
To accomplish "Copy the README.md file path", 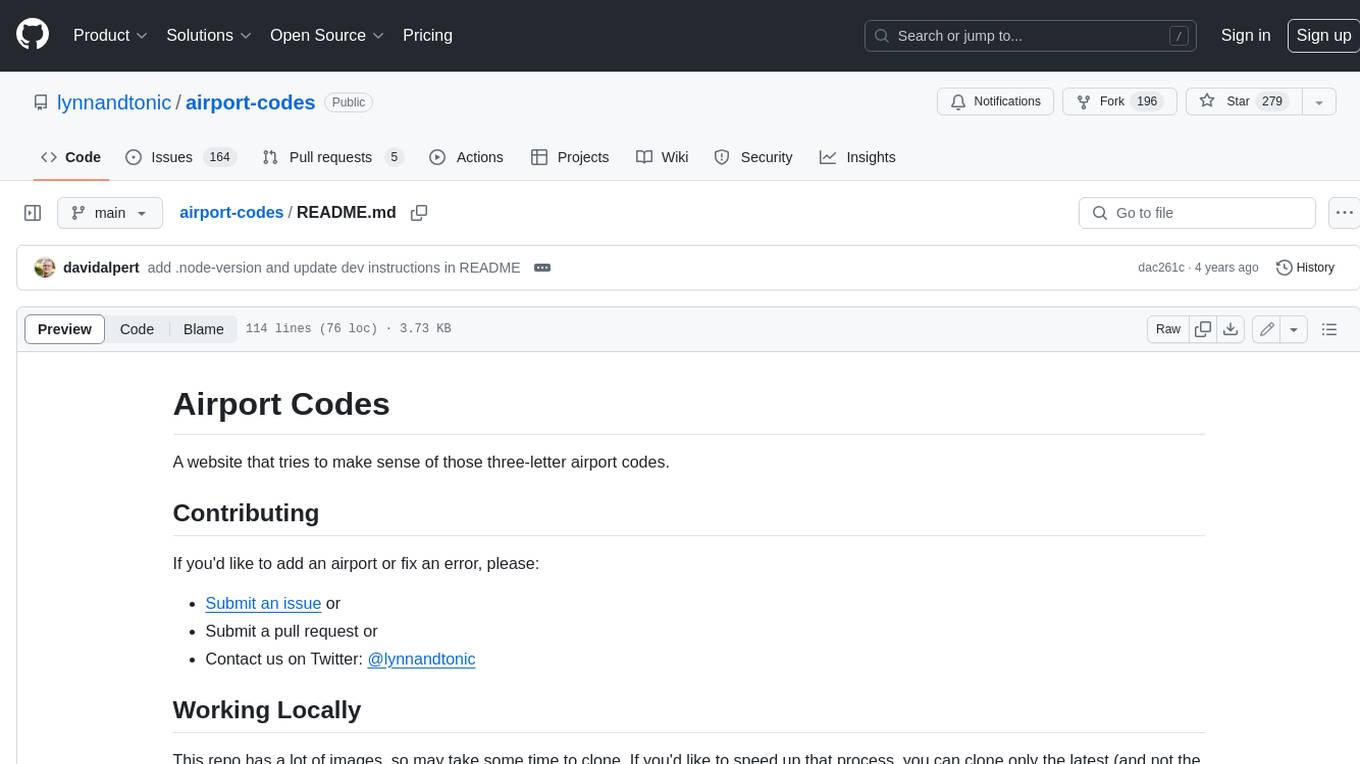I will tap(419, 213).
